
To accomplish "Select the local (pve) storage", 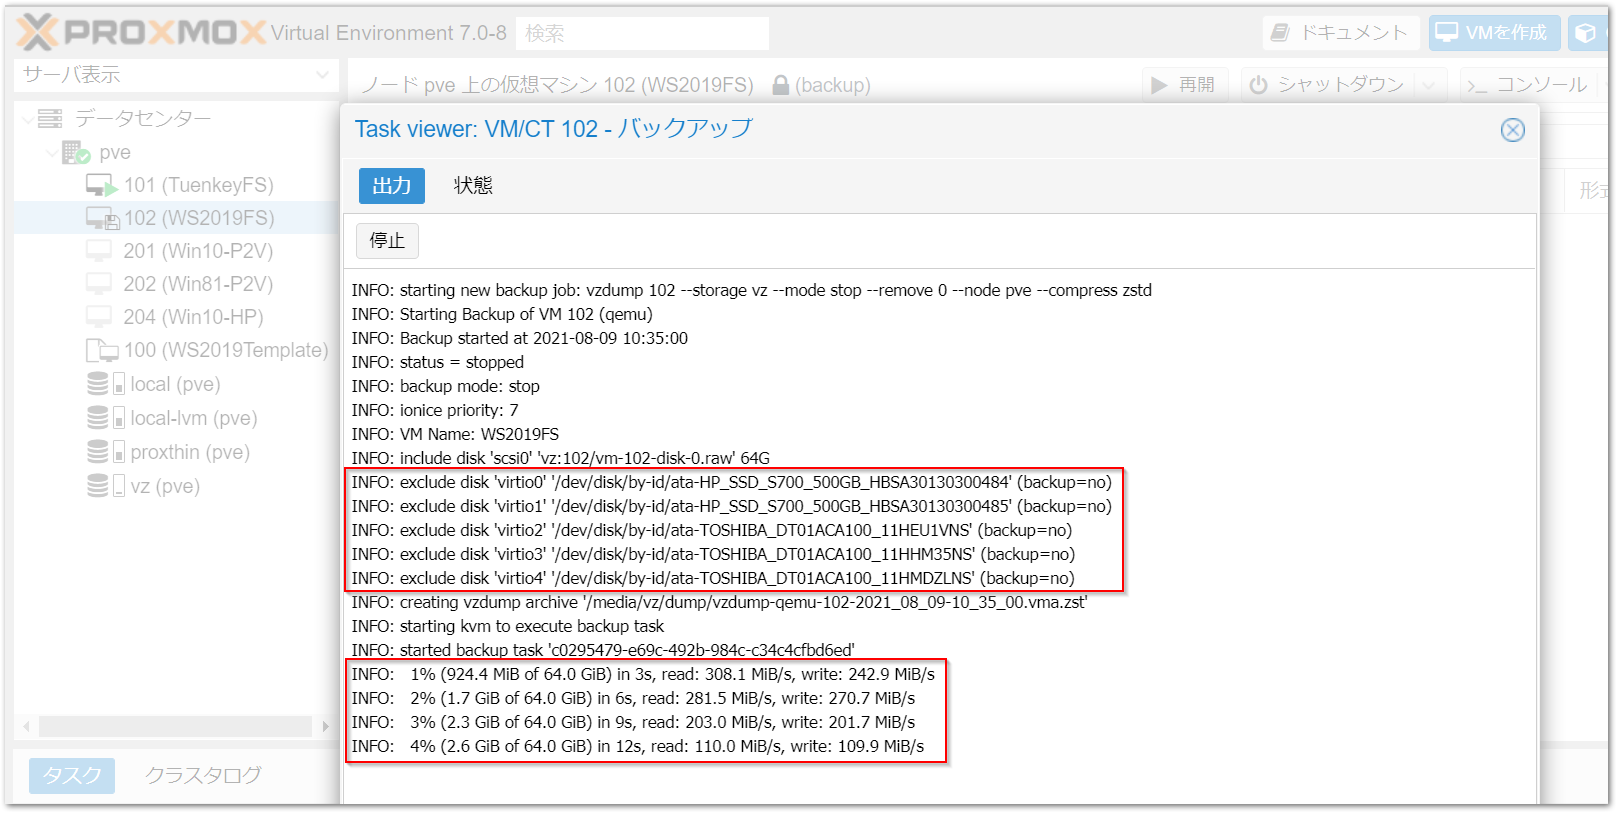I will pos(175,384).
